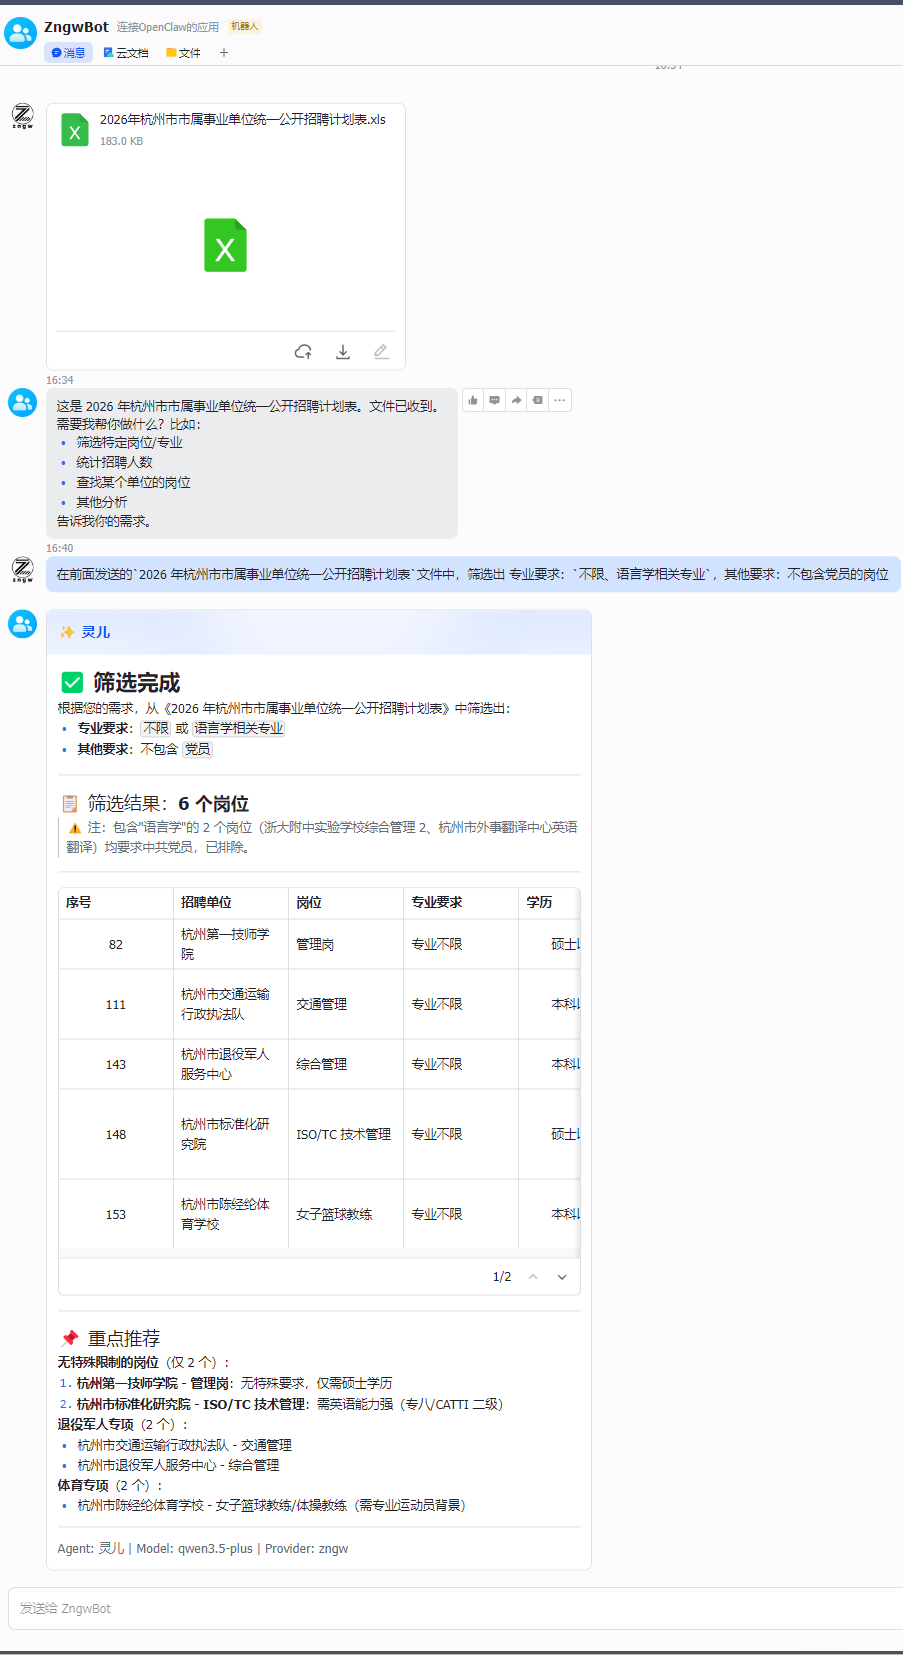Download the attached xls file
903x1655 pixels.
click(343, 352)
